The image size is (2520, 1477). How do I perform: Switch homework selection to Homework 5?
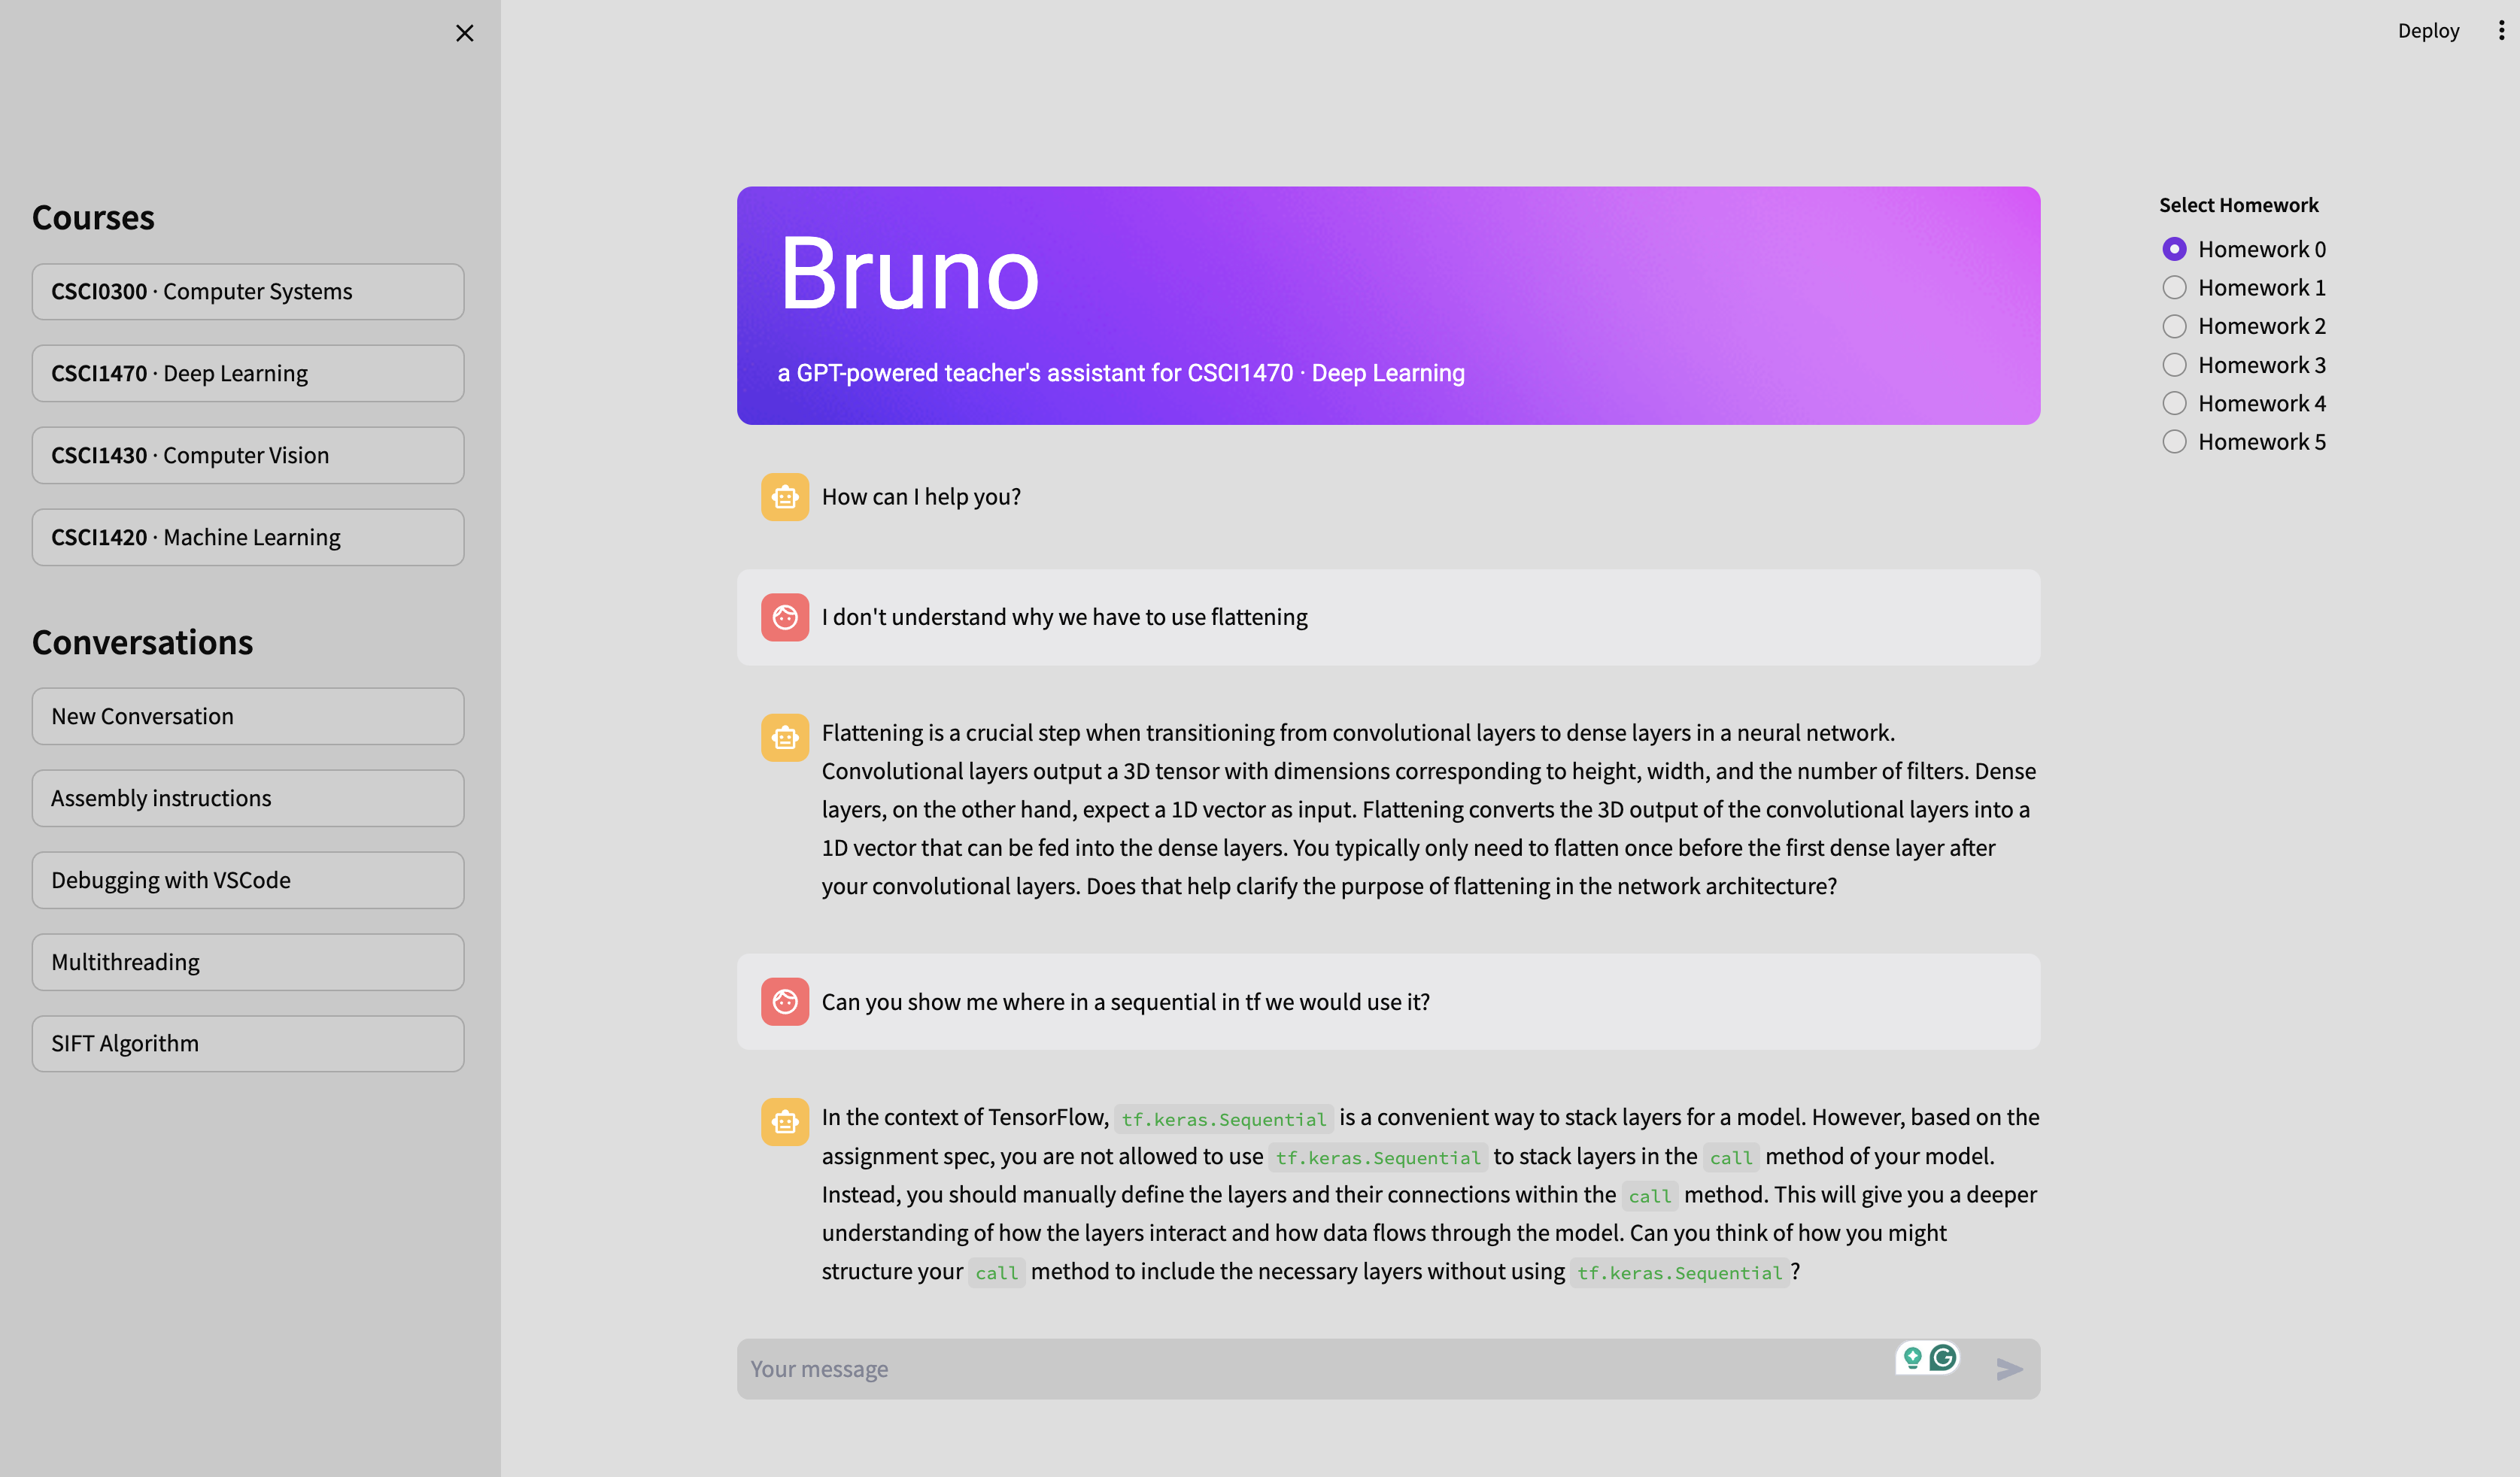click(x=2174, y=441)
